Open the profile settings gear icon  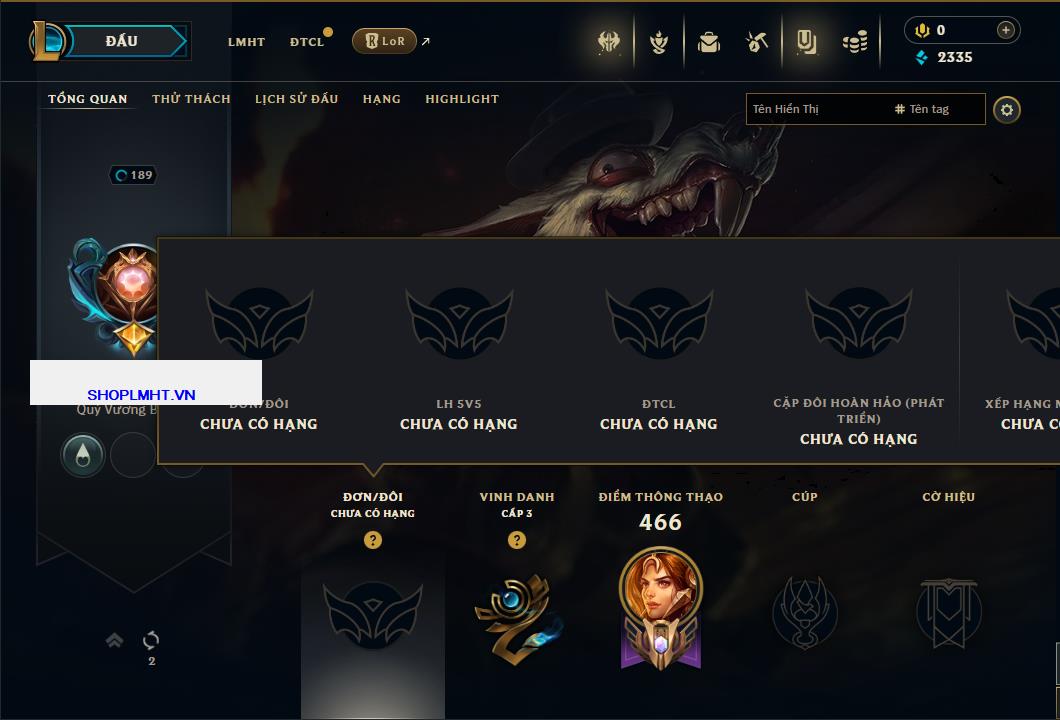(x=1007, y=110)
